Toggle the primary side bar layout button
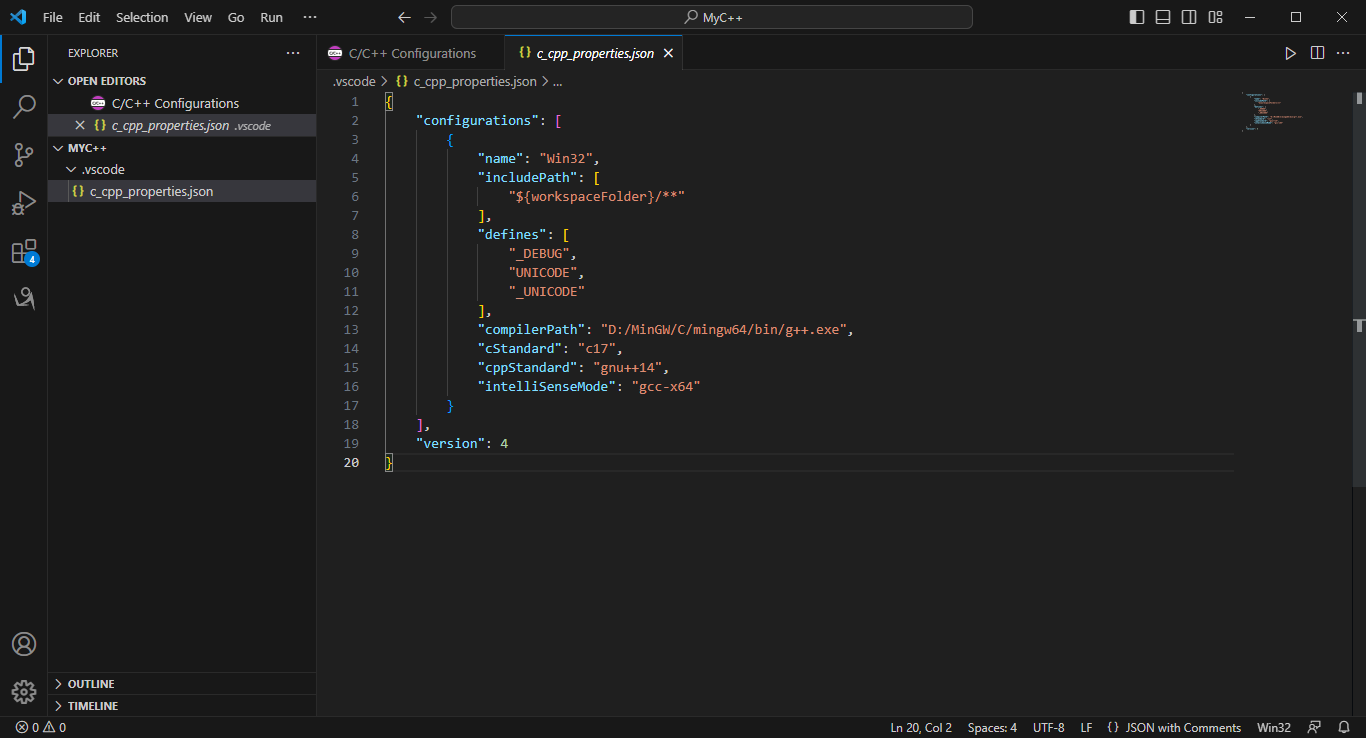Screen dimensions: 1366x738 tap(1137, 17)
